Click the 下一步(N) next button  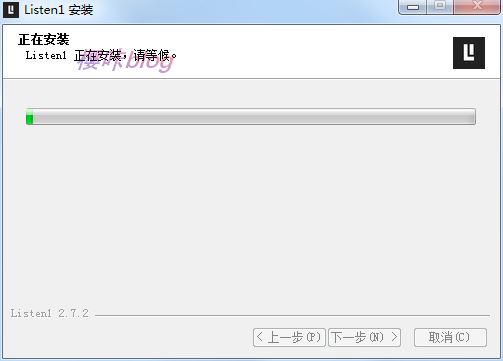[x=364, y=337]
